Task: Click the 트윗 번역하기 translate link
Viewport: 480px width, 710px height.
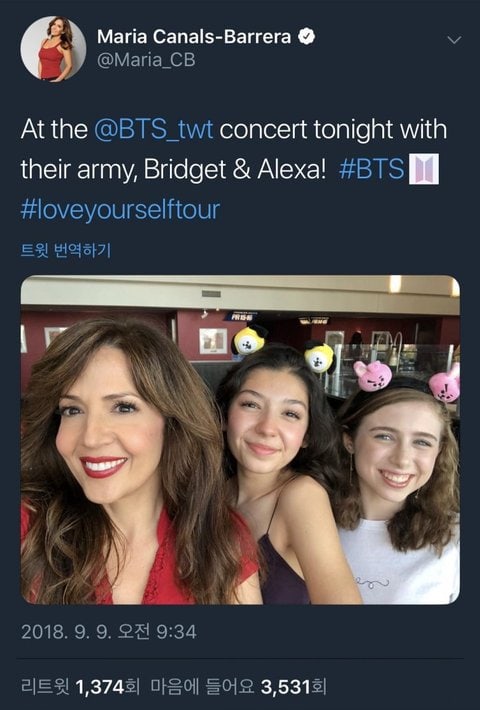Action: (x=66, y=250)
